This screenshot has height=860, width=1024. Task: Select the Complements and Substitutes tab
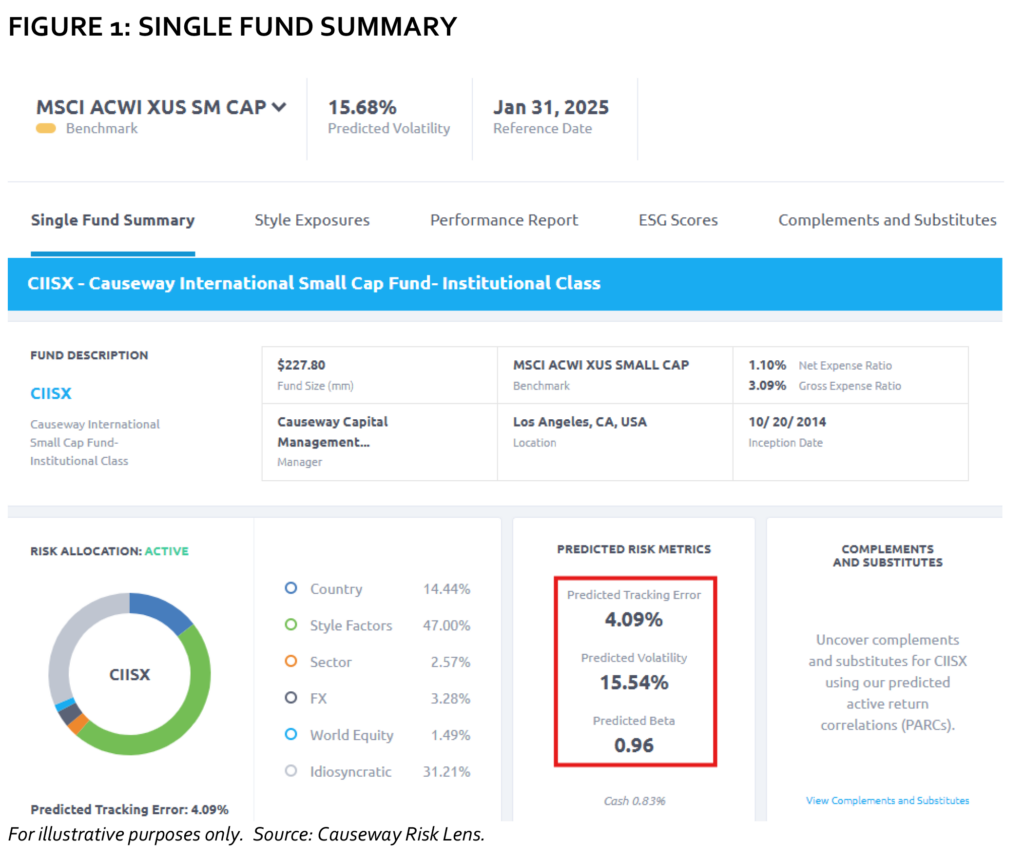pos(887,220)
